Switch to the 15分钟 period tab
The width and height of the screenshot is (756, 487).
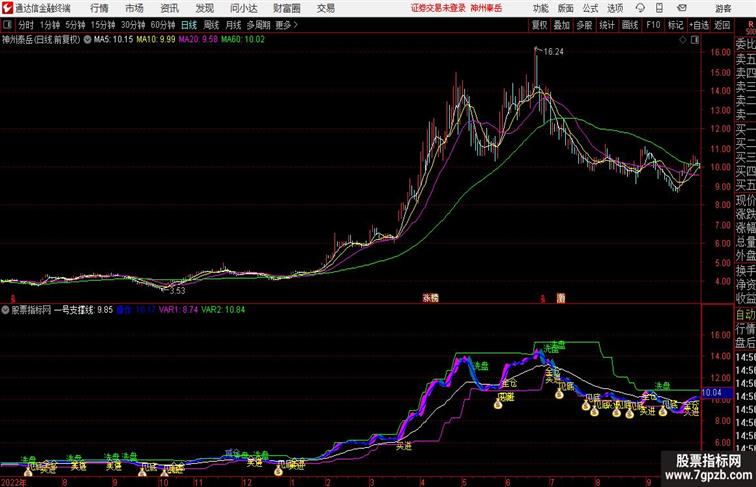click(x=103, y=25)
